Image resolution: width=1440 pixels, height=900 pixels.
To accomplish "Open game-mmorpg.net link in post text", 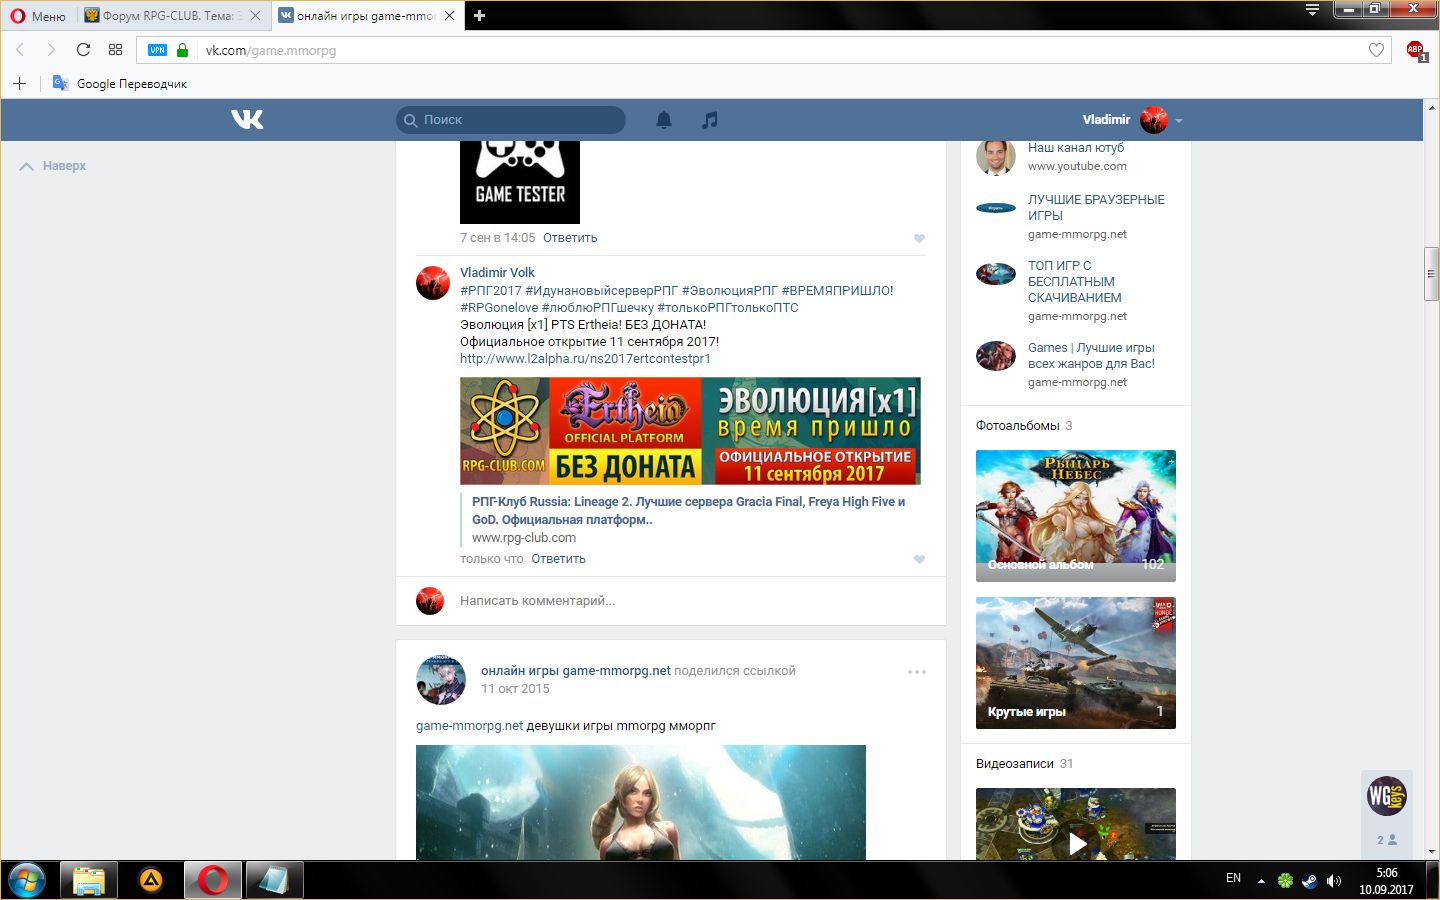I will click(x=469, y=726).
